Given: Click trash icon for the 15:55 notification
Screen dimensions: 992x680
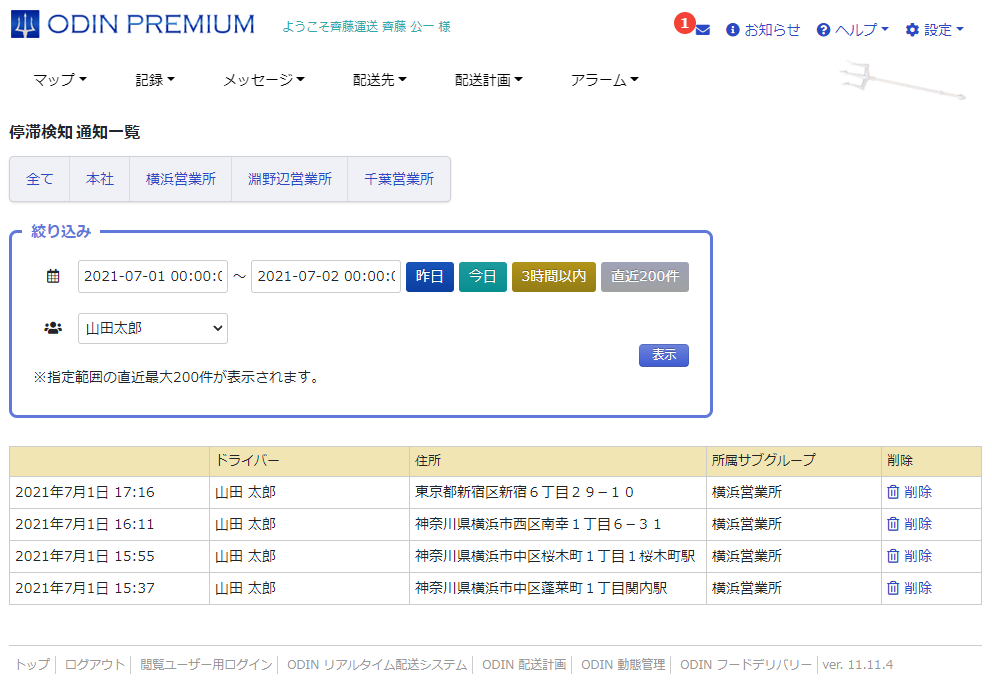Looking at the screenshot, I should [x=892, y=556].
